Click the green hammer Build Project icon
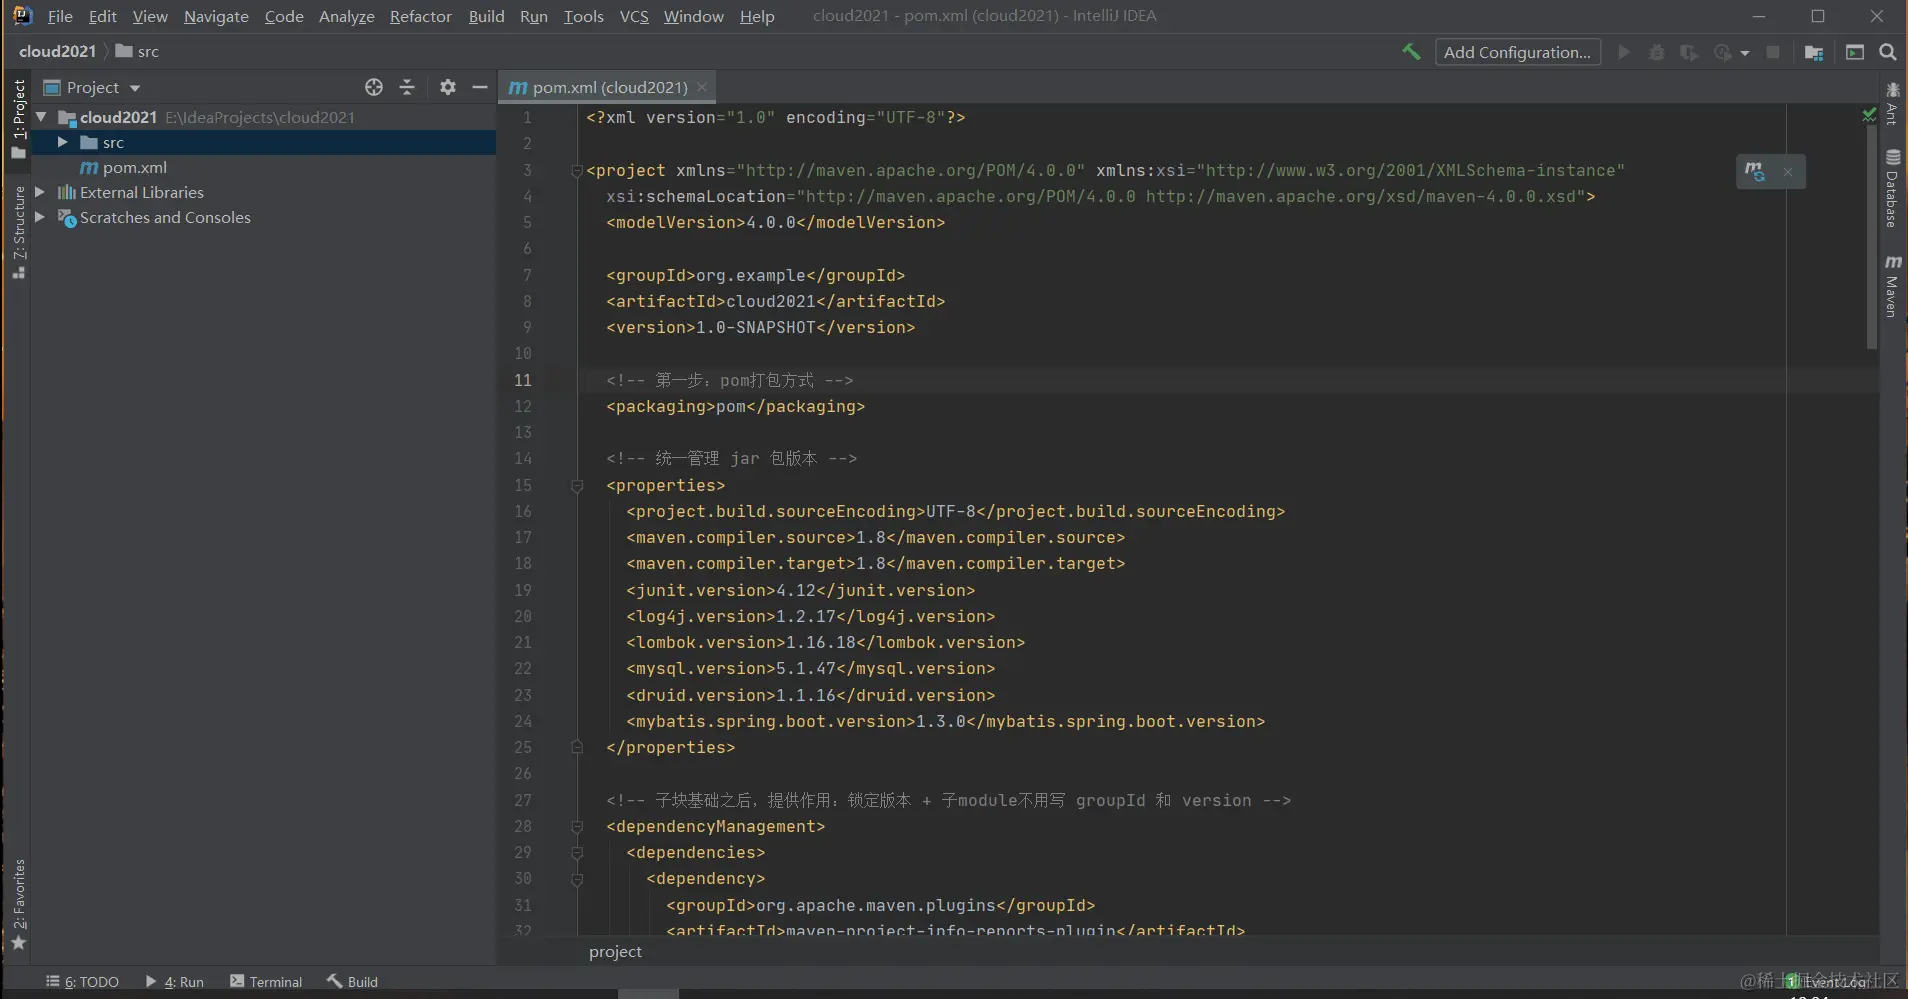Screen dimensions: 1908x999 tap(1411, 52)
